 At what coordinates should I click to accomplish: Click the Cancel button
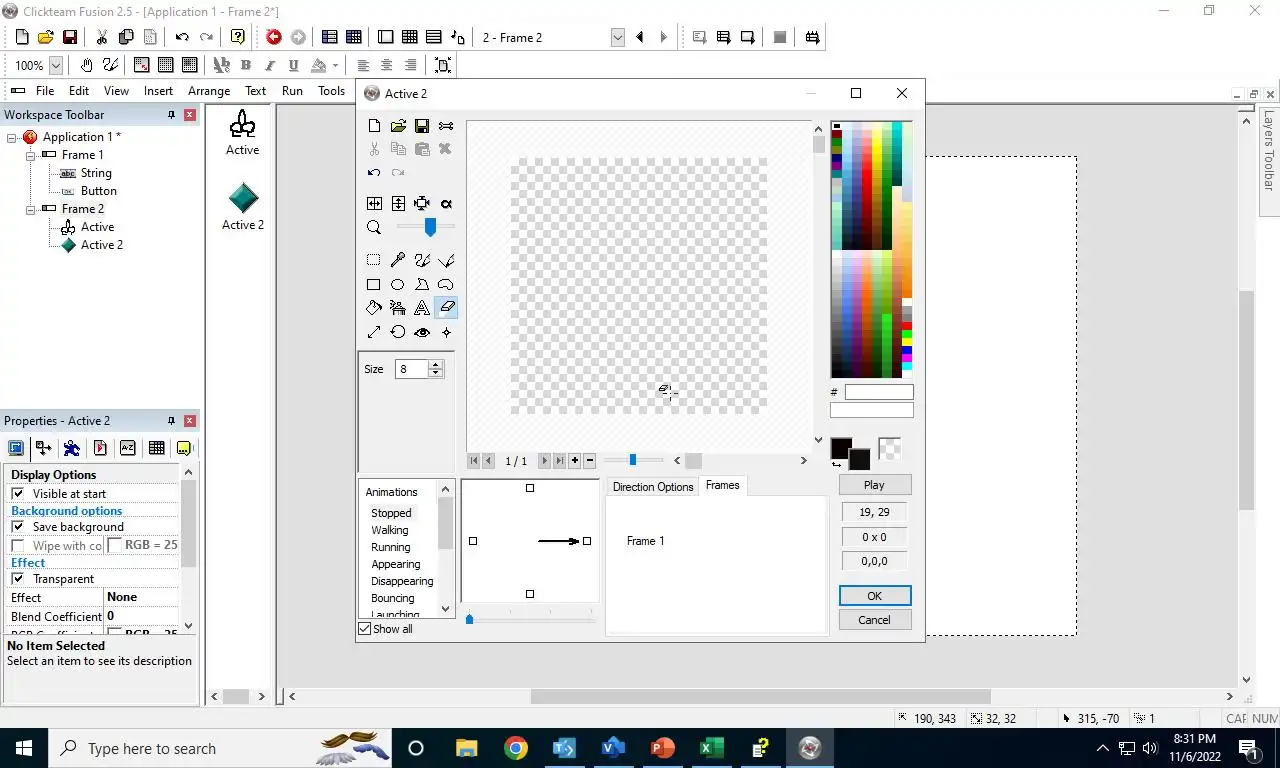pyautogui.click(x=874, y=620)
